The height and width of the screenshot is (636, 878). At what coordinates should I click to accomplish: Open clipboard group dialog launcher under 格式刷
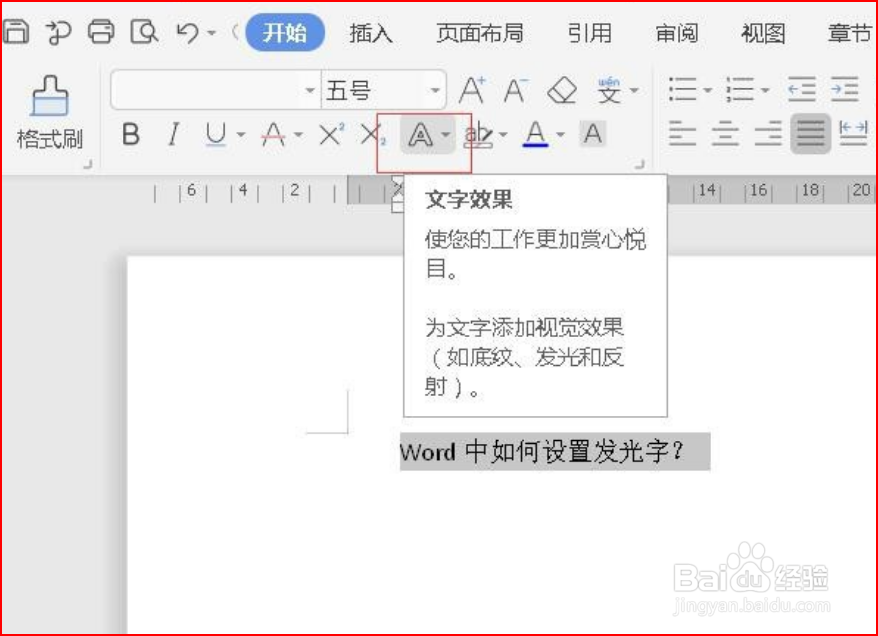coord(88,164)
